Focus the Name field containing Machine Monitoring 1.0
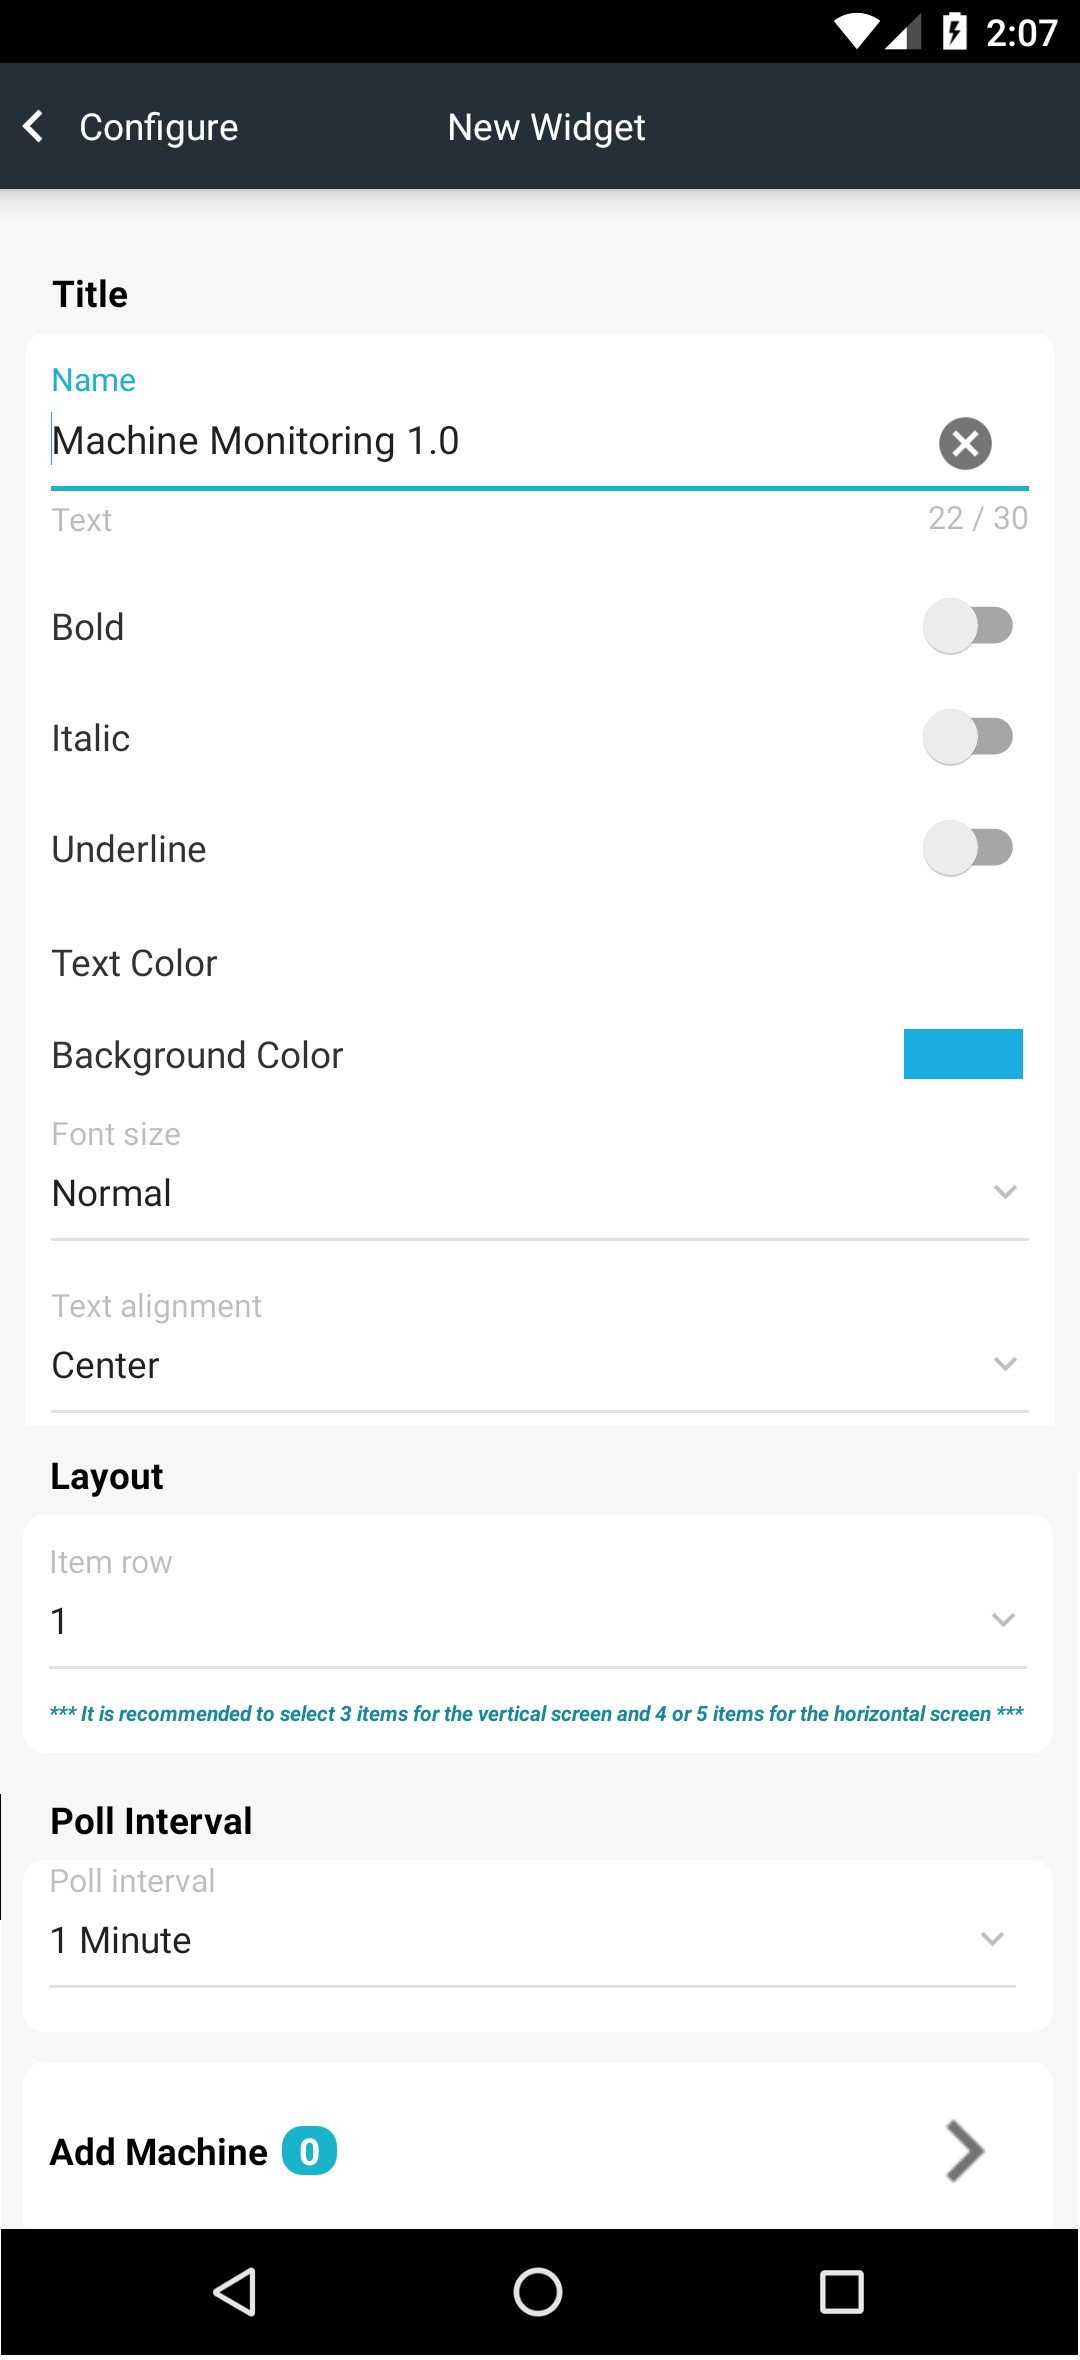Screen dimensions: 1080x2360 coord(490,441)
